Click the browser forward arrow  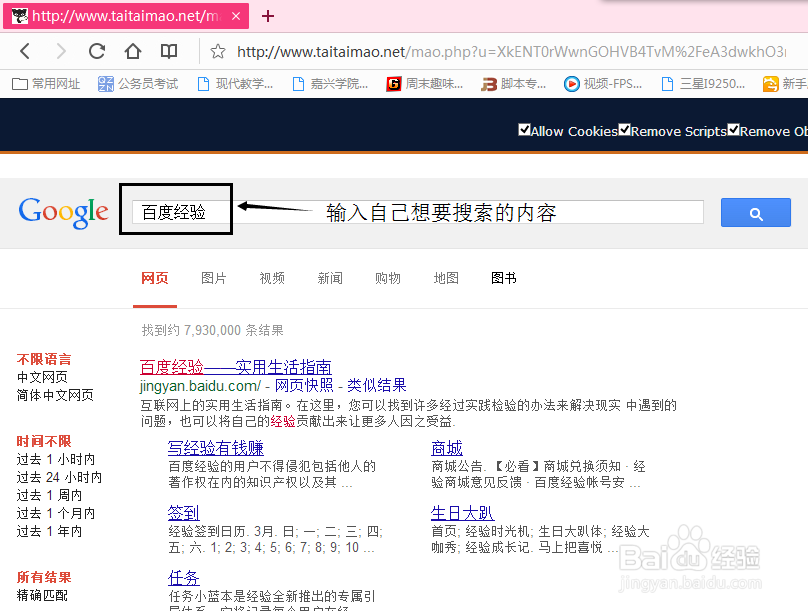click(x=61, y=51)
